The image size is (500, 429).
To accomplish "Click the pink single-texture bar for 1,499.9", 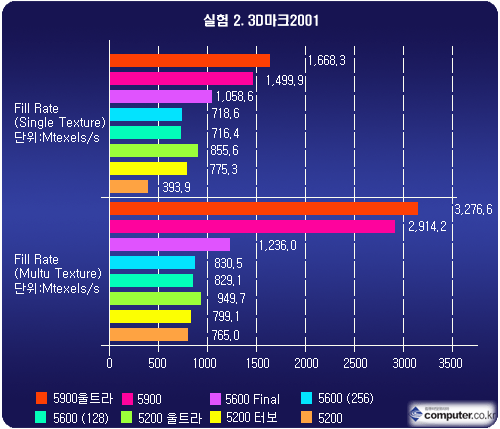I will click(x=181, y=79).
